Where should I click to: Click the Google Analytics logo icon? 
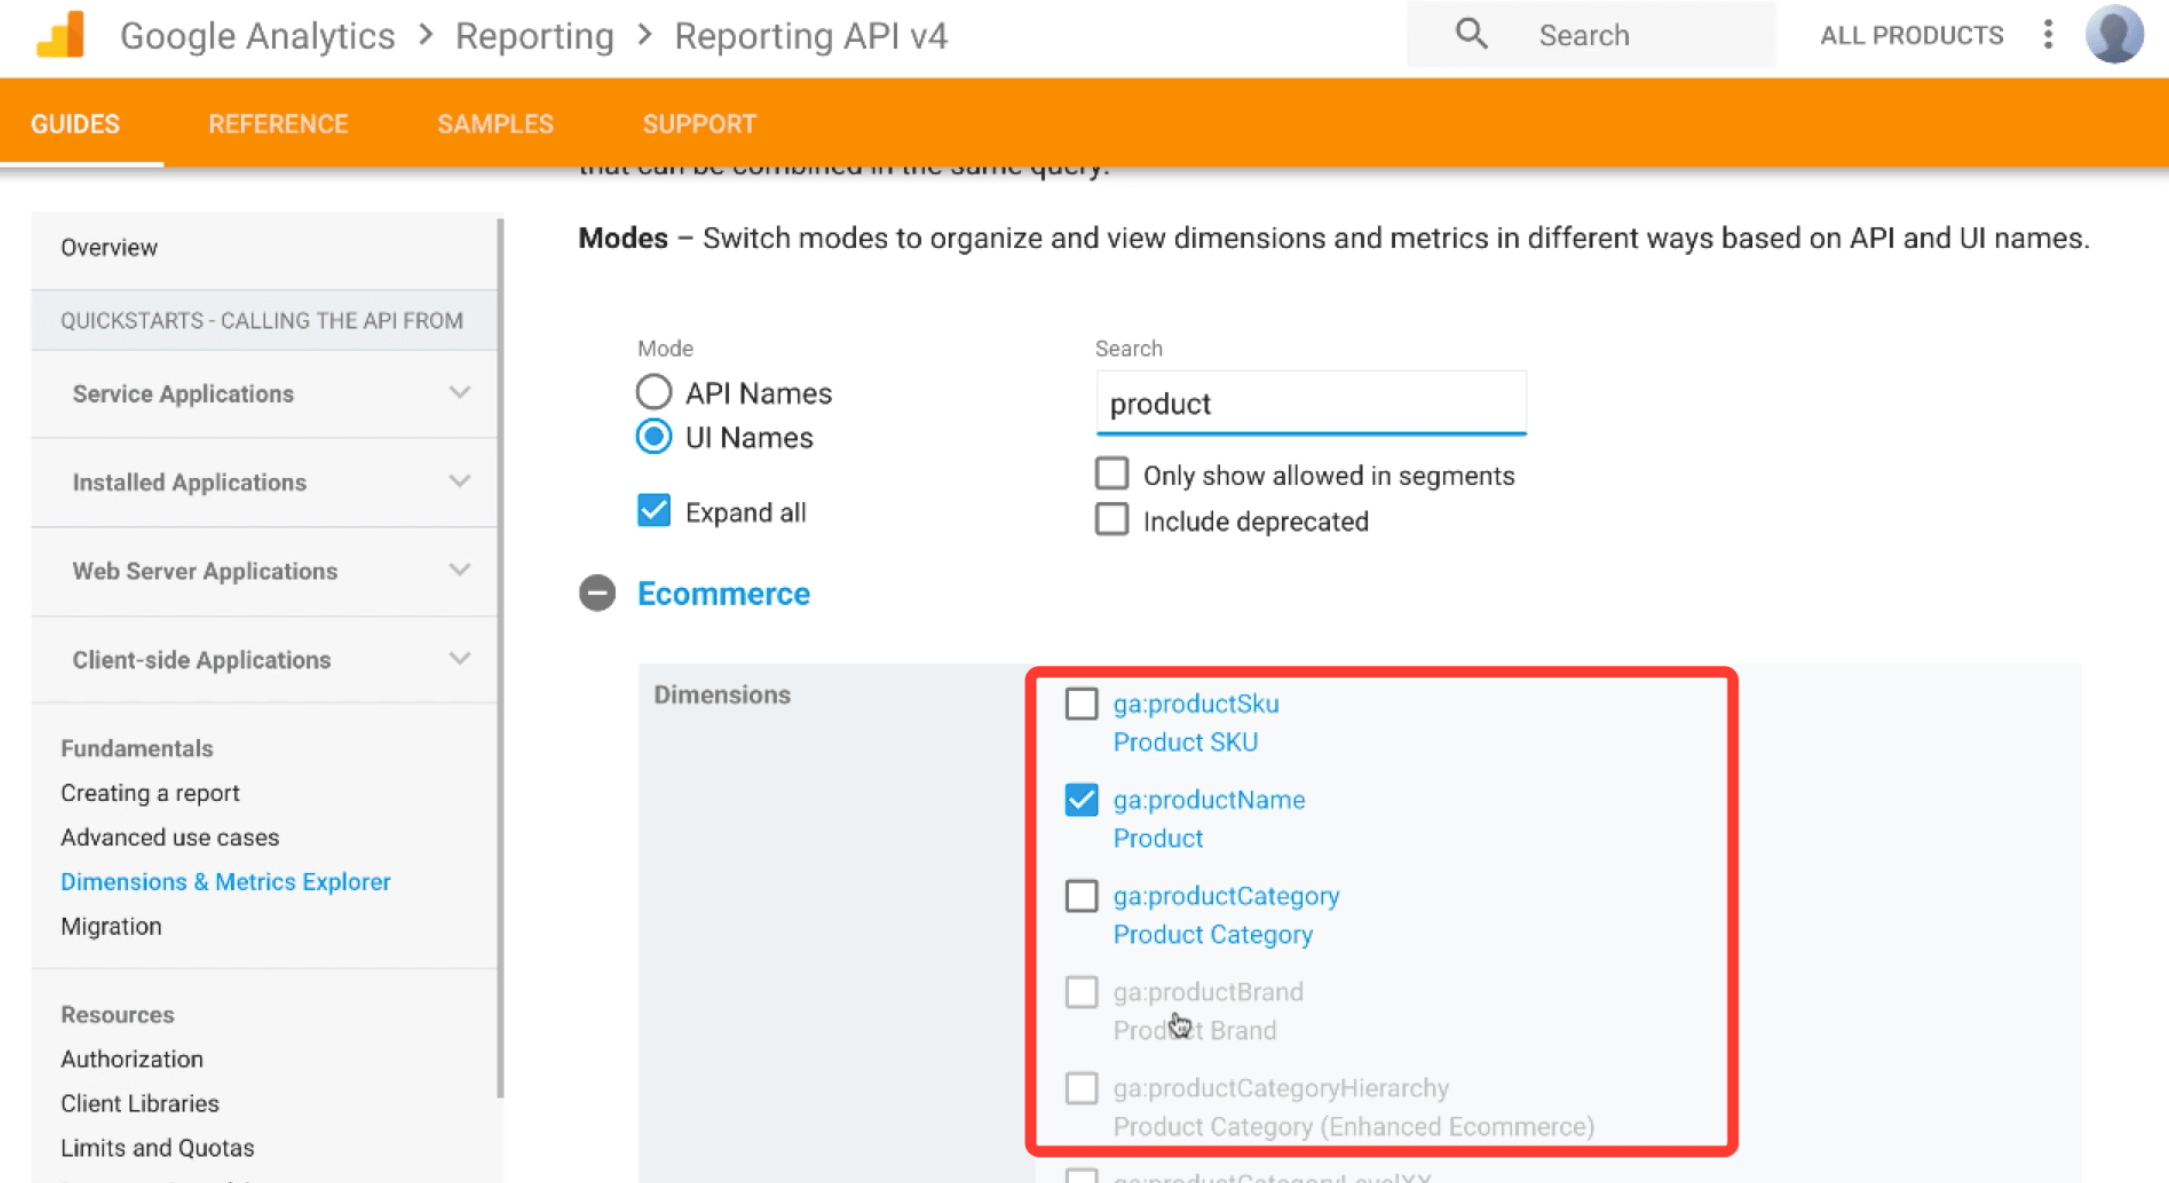pos(61,35)
